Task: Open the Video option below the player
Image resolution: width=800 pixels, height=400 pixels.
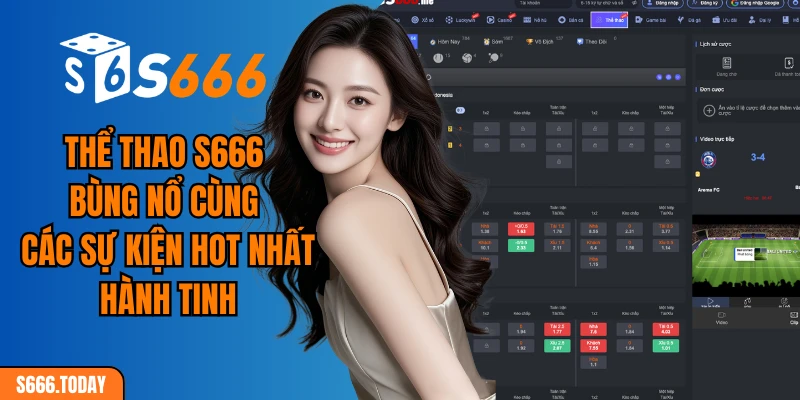Action: point(721,318)
